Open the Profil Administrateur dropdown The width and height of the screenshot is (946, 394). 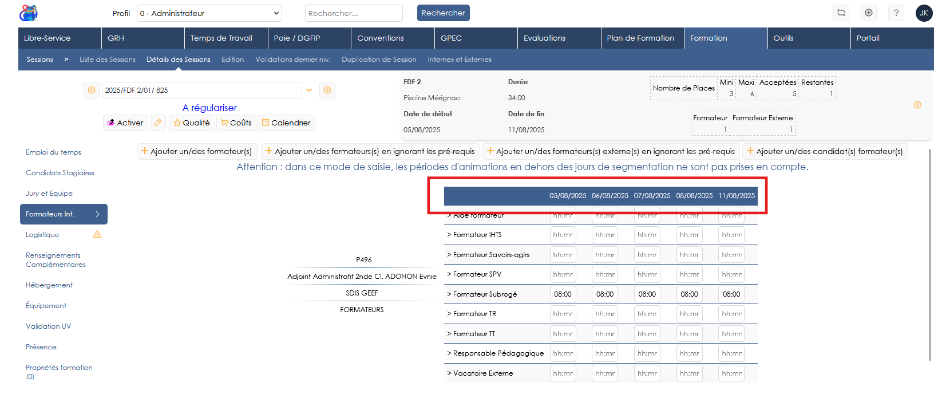(209, 13)
